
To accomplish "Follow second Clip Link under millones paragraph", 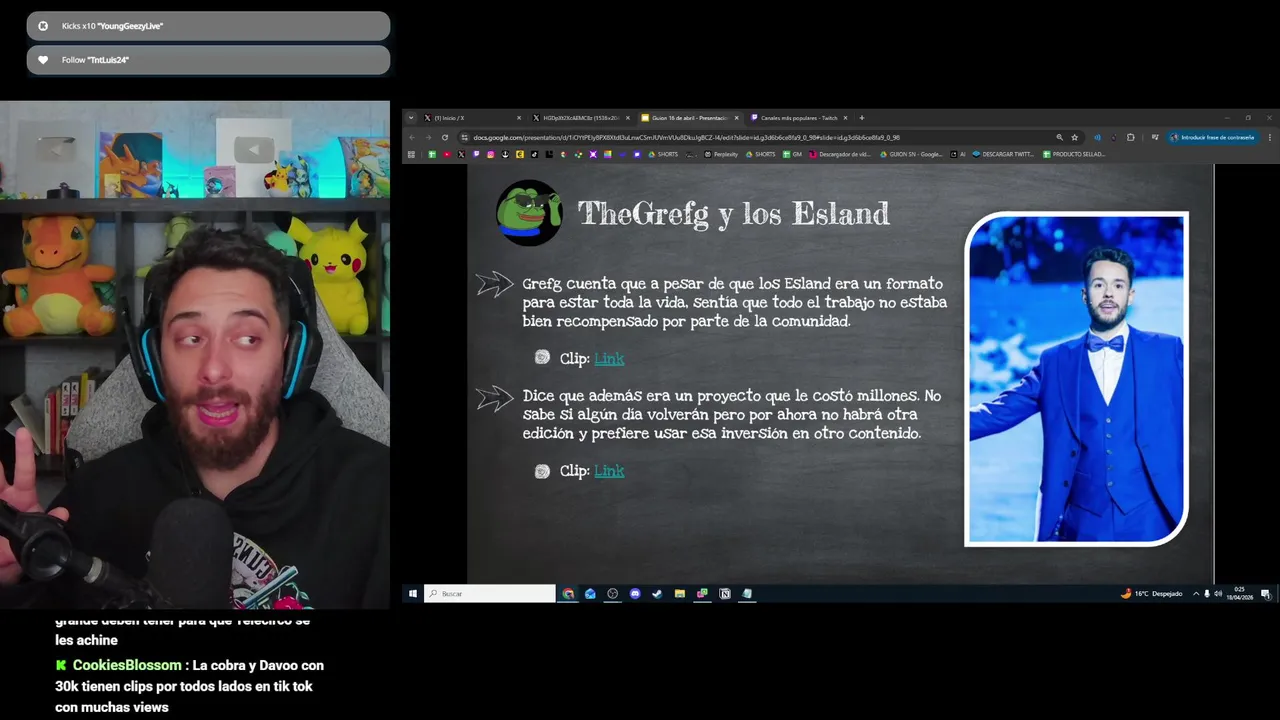I will tap(609, 470).
